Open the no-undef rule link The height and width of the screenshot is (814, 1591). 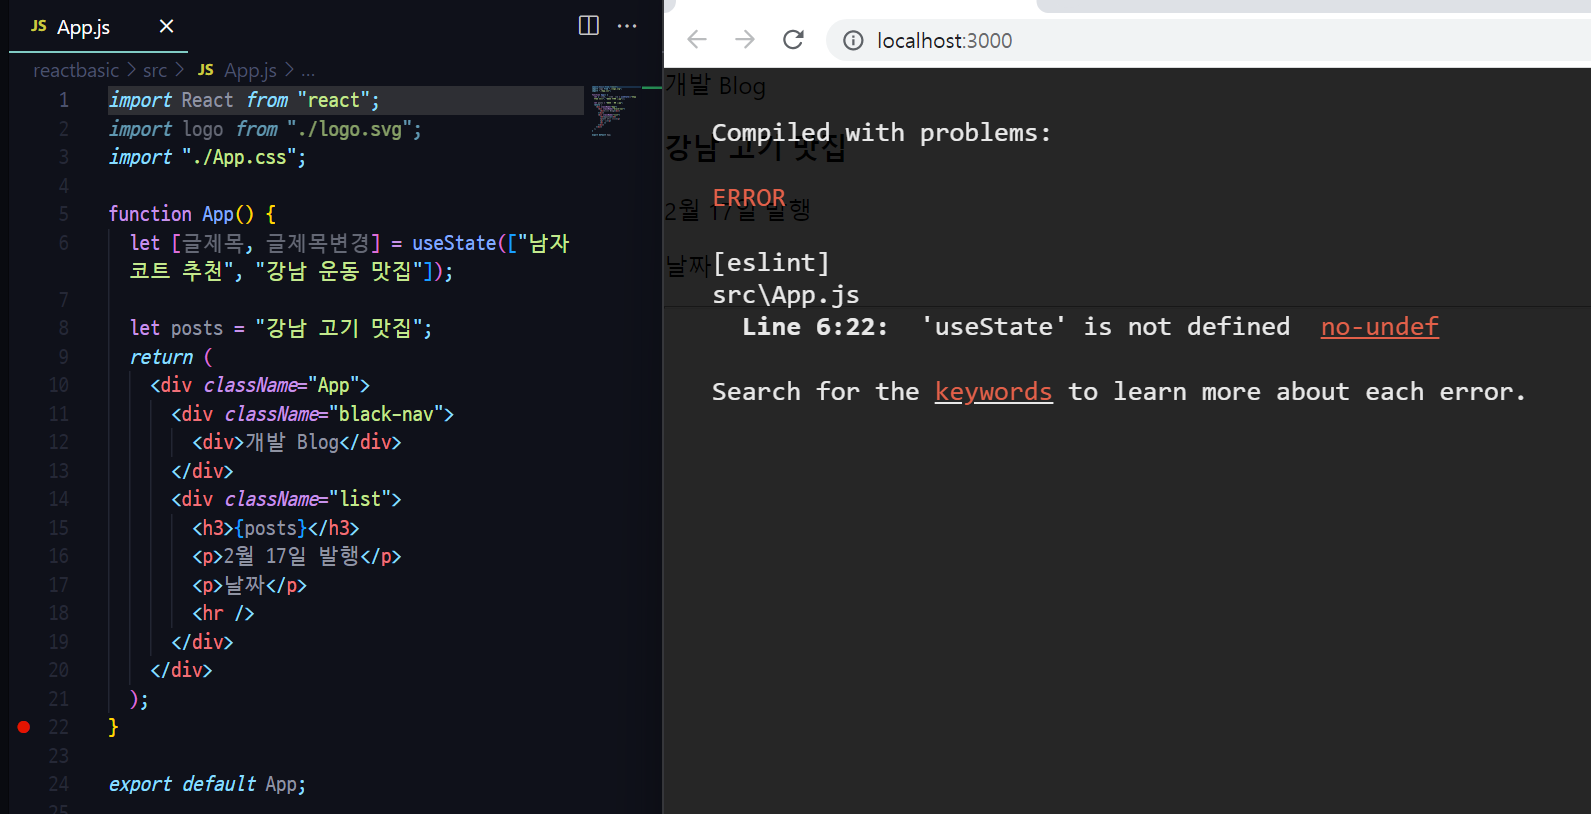[x=1379, y=327]
